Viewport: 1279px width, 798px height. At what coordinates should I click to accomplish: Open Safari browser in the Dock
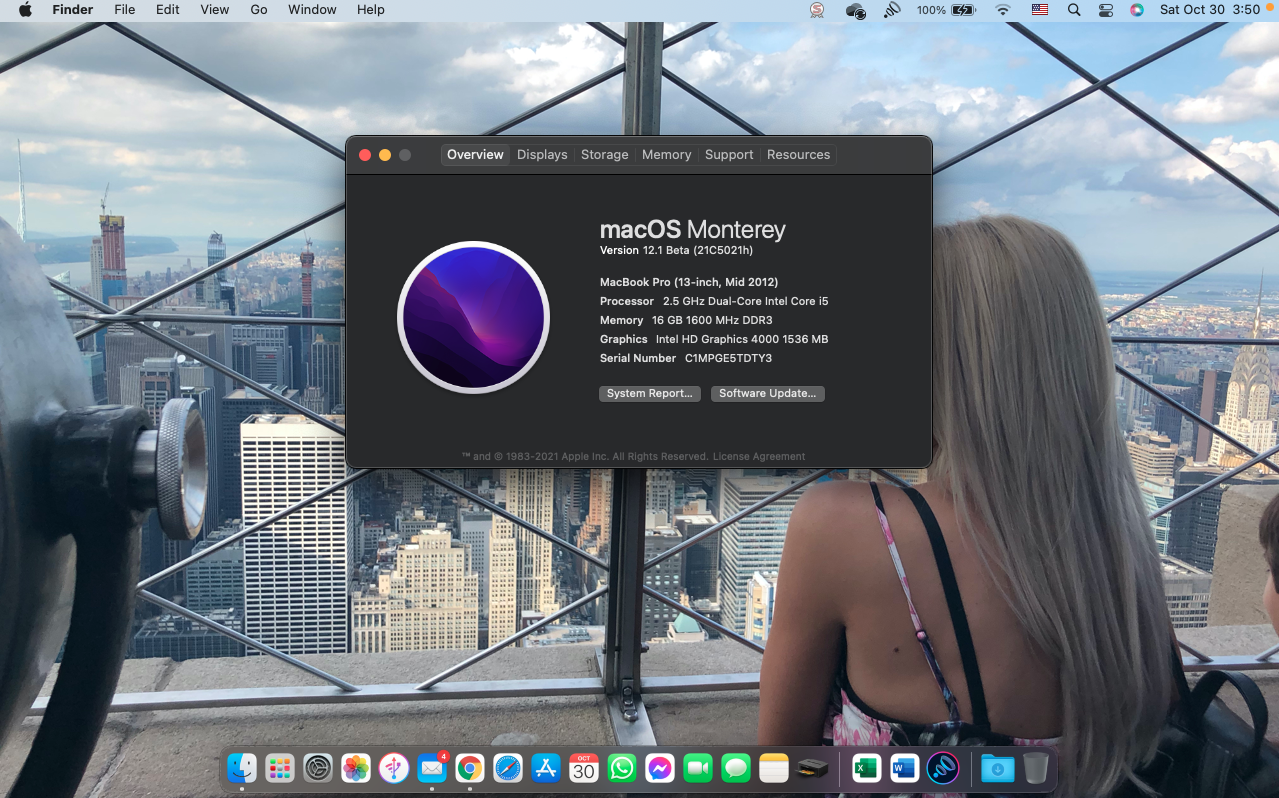tap(508, 768)
